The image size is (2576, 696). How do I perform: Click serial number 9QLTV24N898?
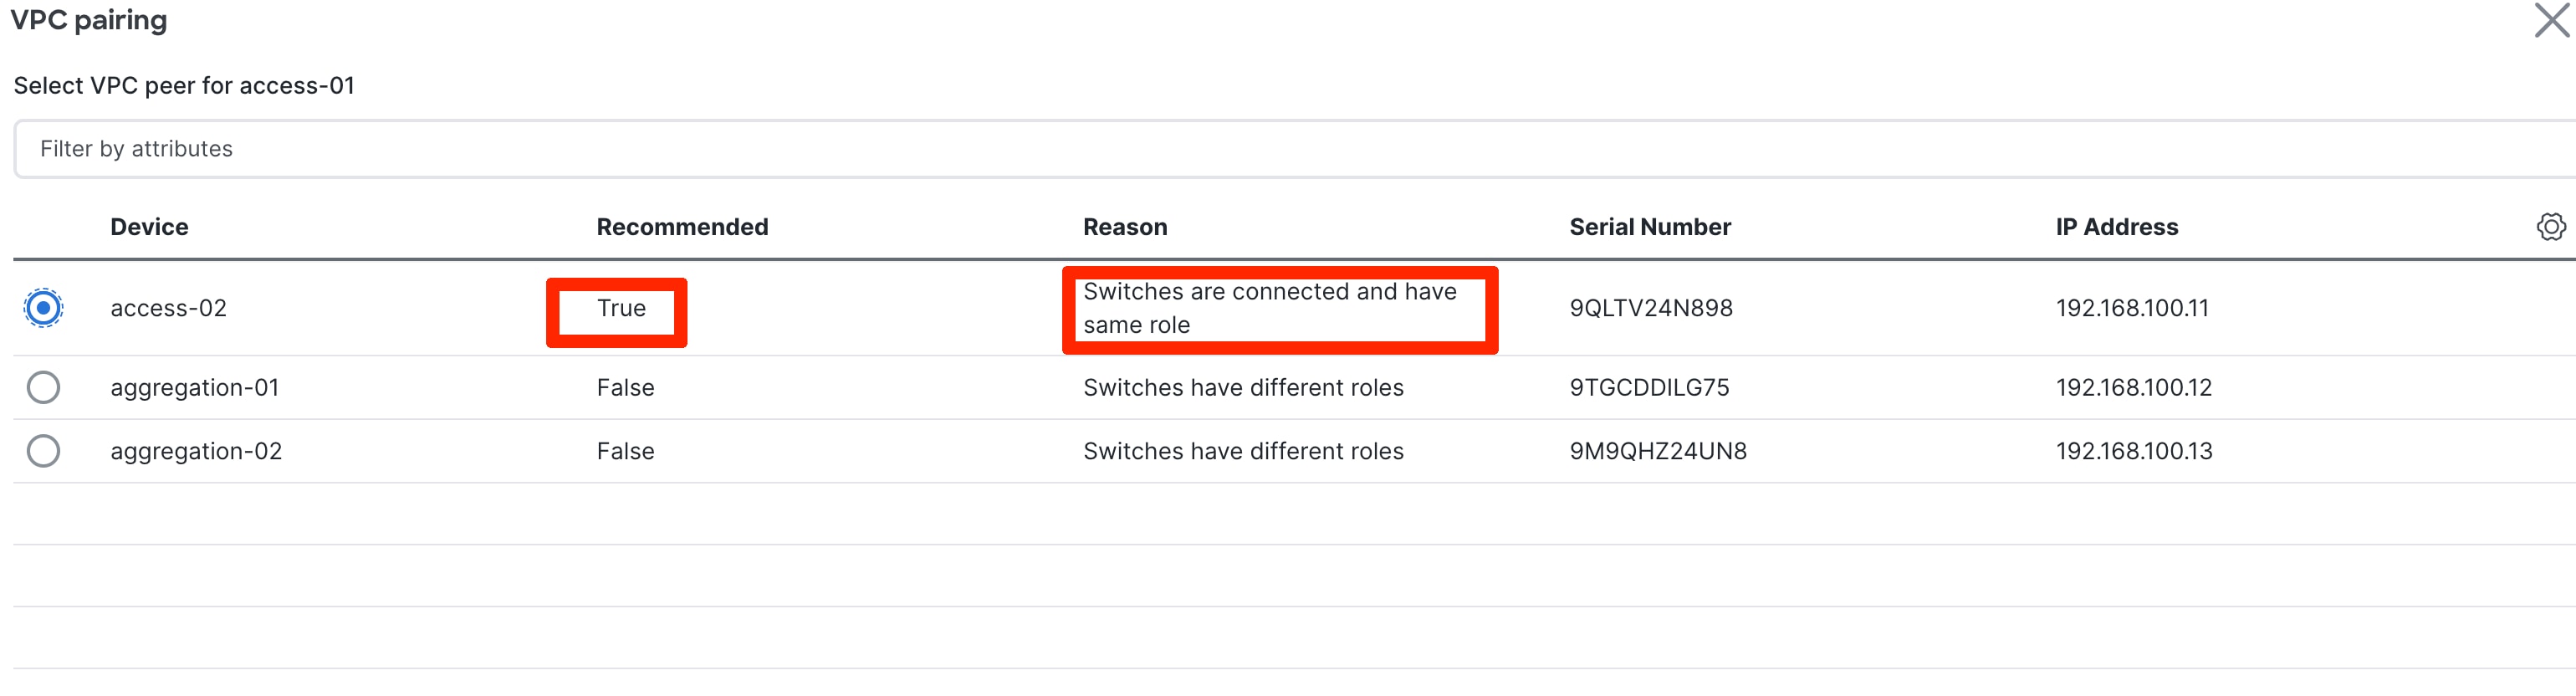[x=1651, y=308]
